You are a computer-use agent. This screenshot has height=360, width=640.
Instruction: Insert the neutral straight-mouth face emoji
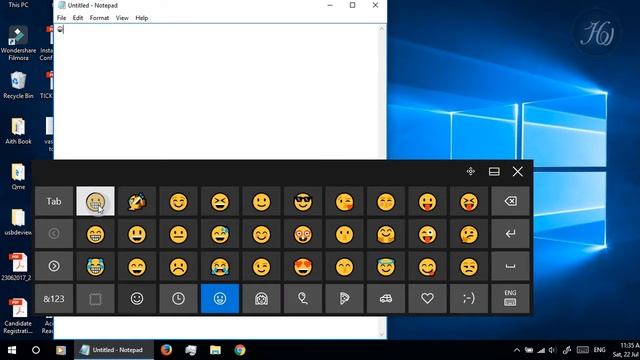tap(178, 234)
